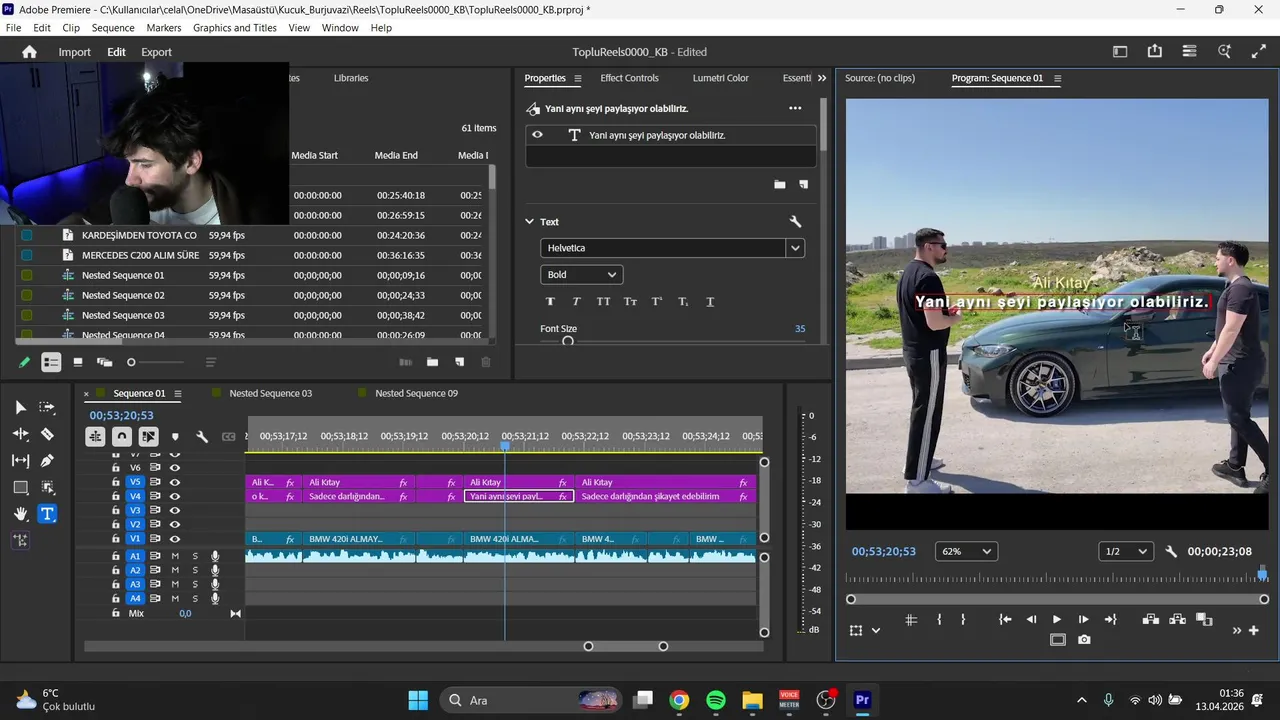The width and height of the screenshot is (1280, 720).
Task: Activate the Hand tool
Action: coord(20,514)
